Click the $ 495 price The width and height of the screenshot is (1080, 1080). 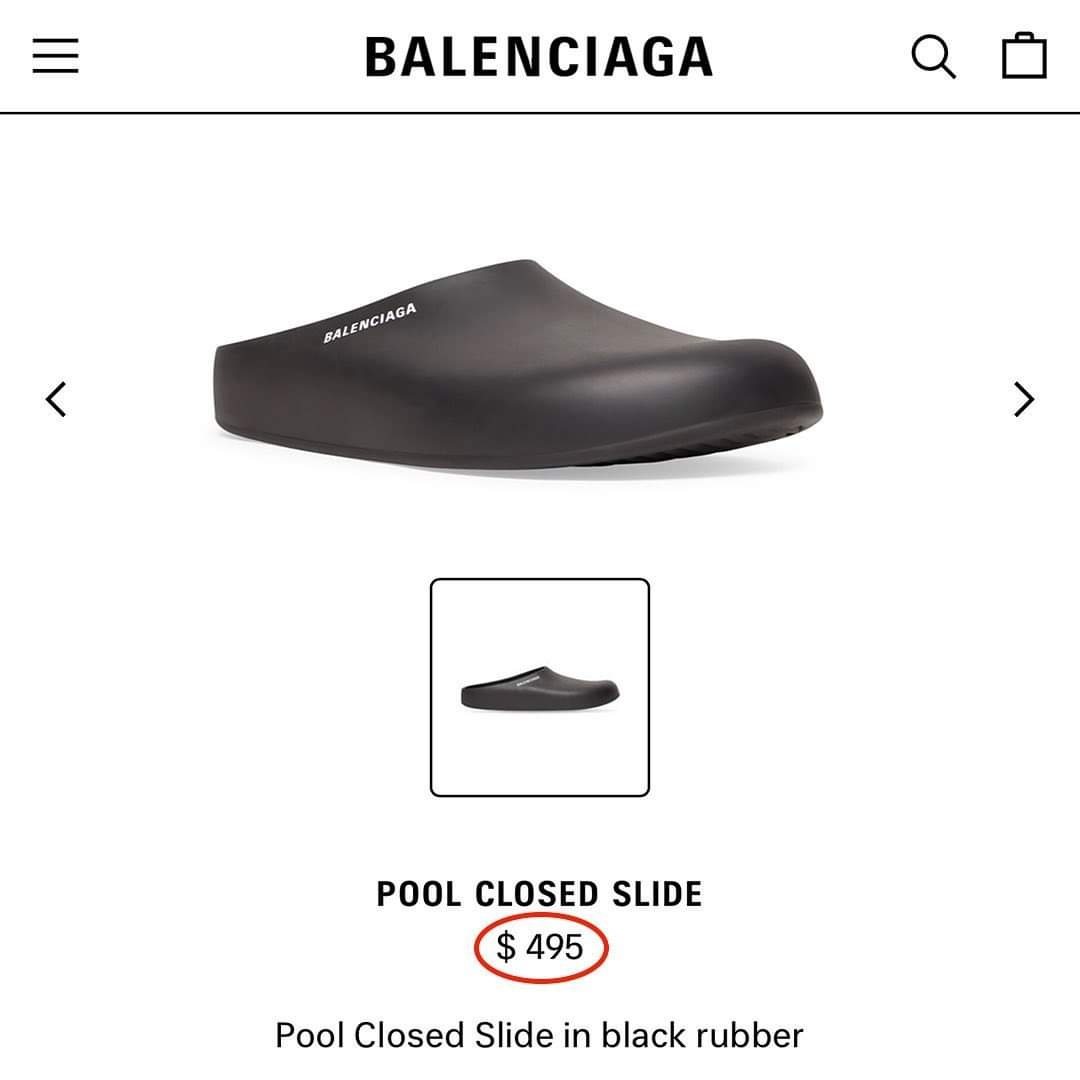540,946
